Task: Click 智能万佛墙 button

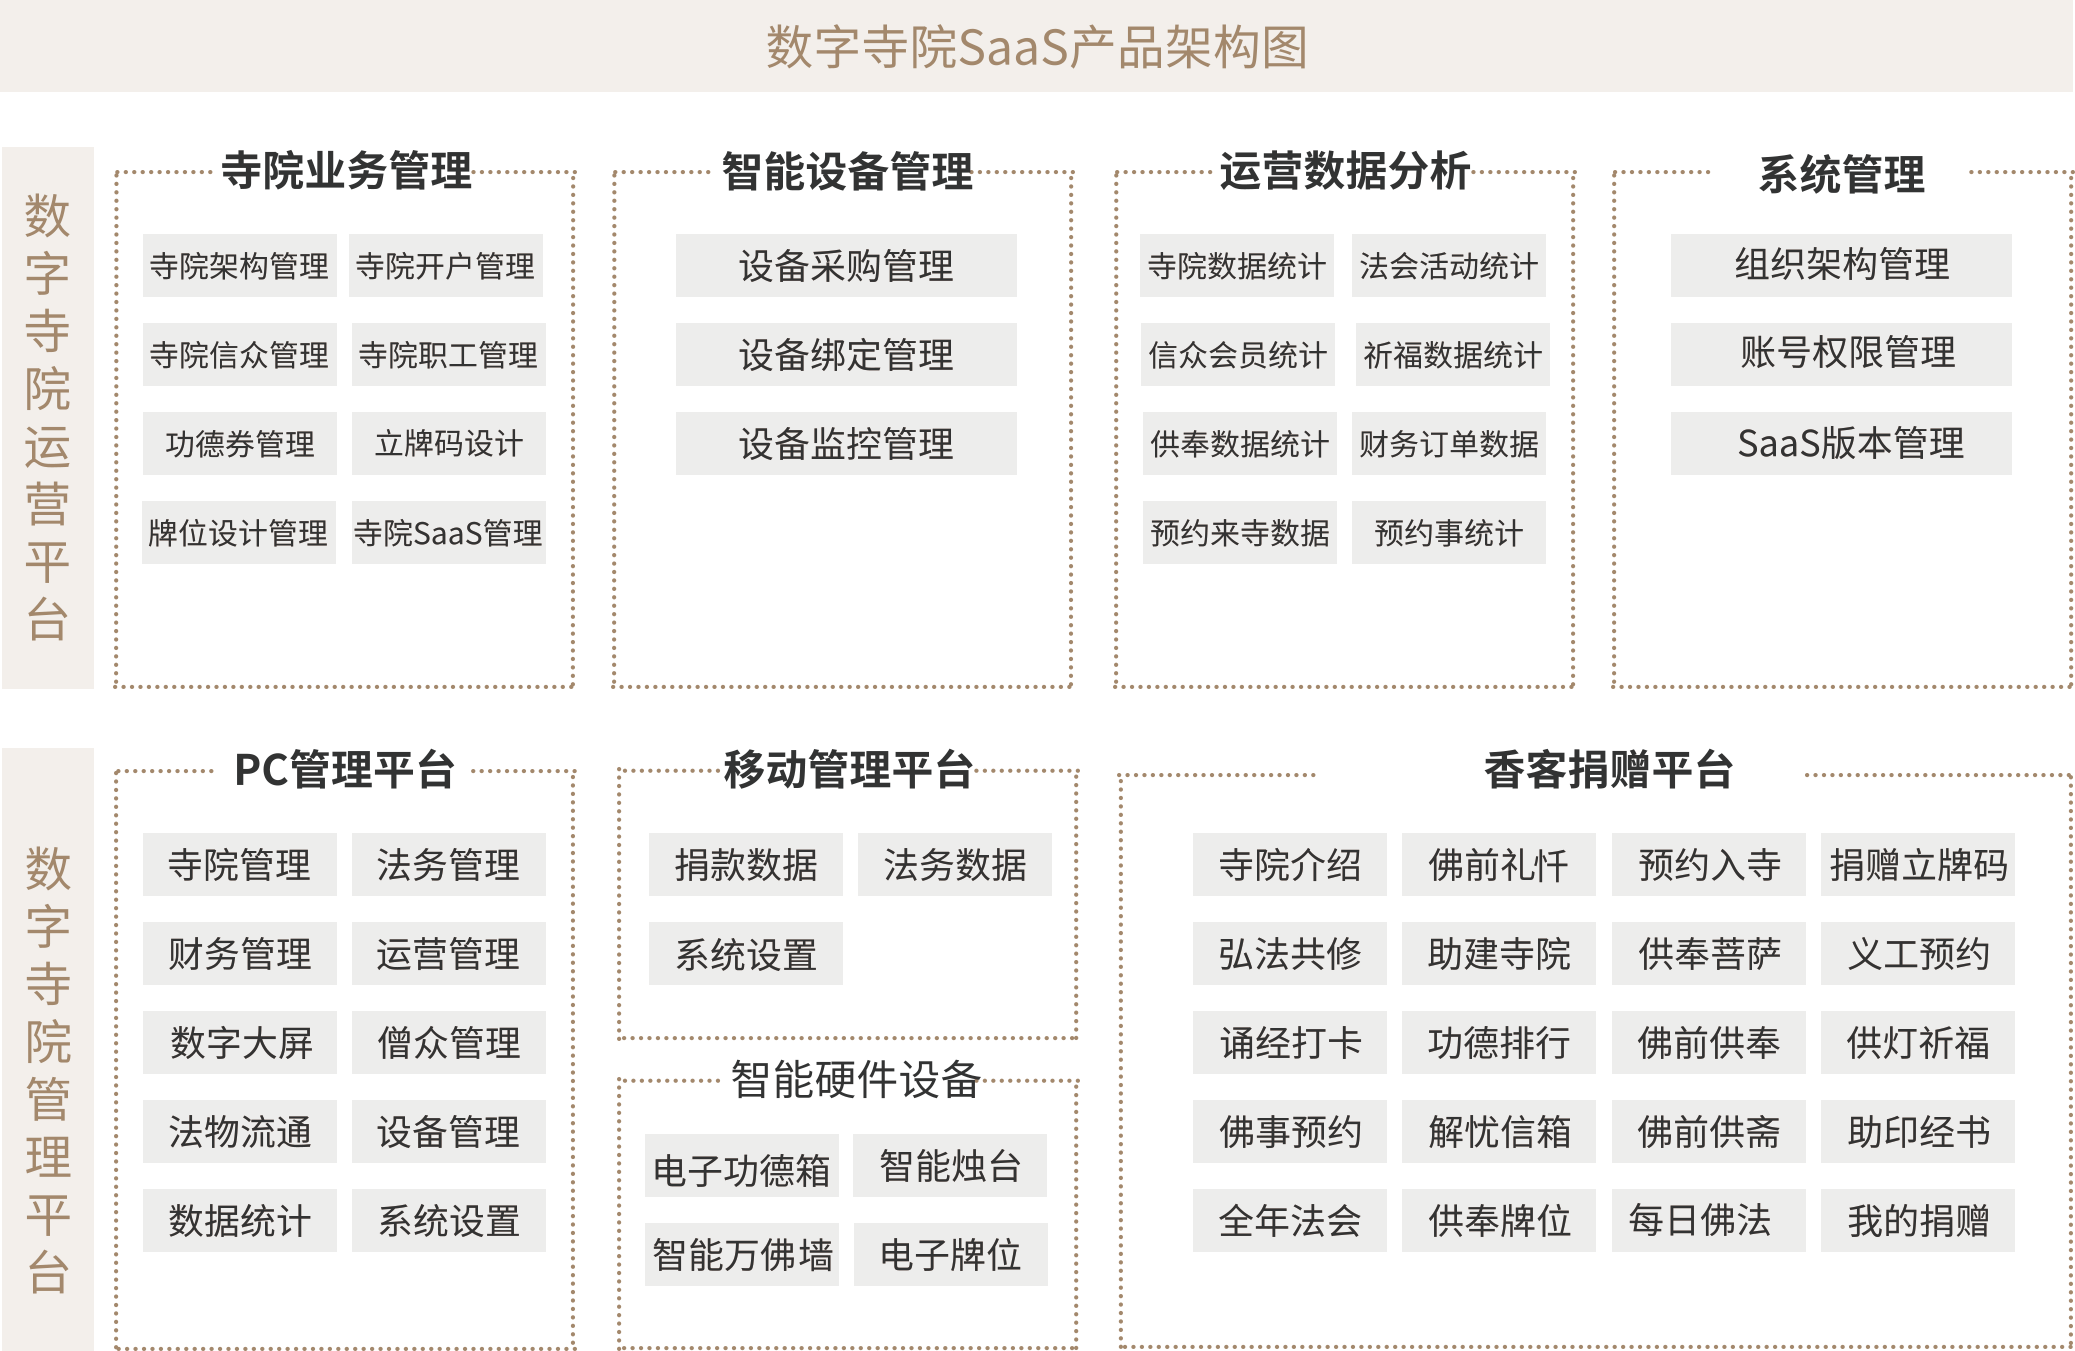Action: (x=741, y=1255)
